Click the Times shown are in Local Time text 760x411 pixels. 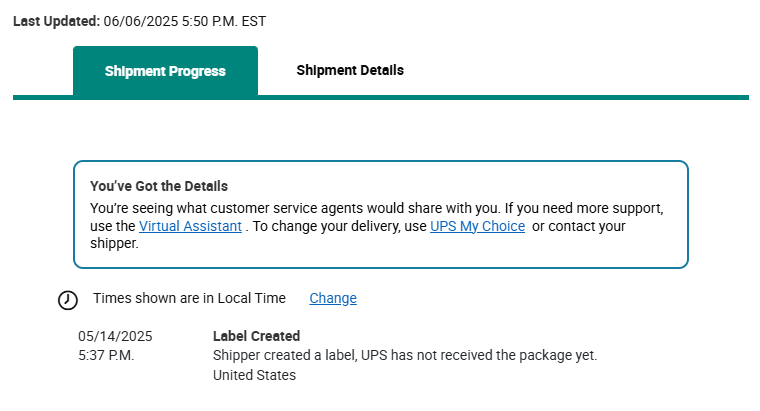pyautogui.click(x=189, y=298)
